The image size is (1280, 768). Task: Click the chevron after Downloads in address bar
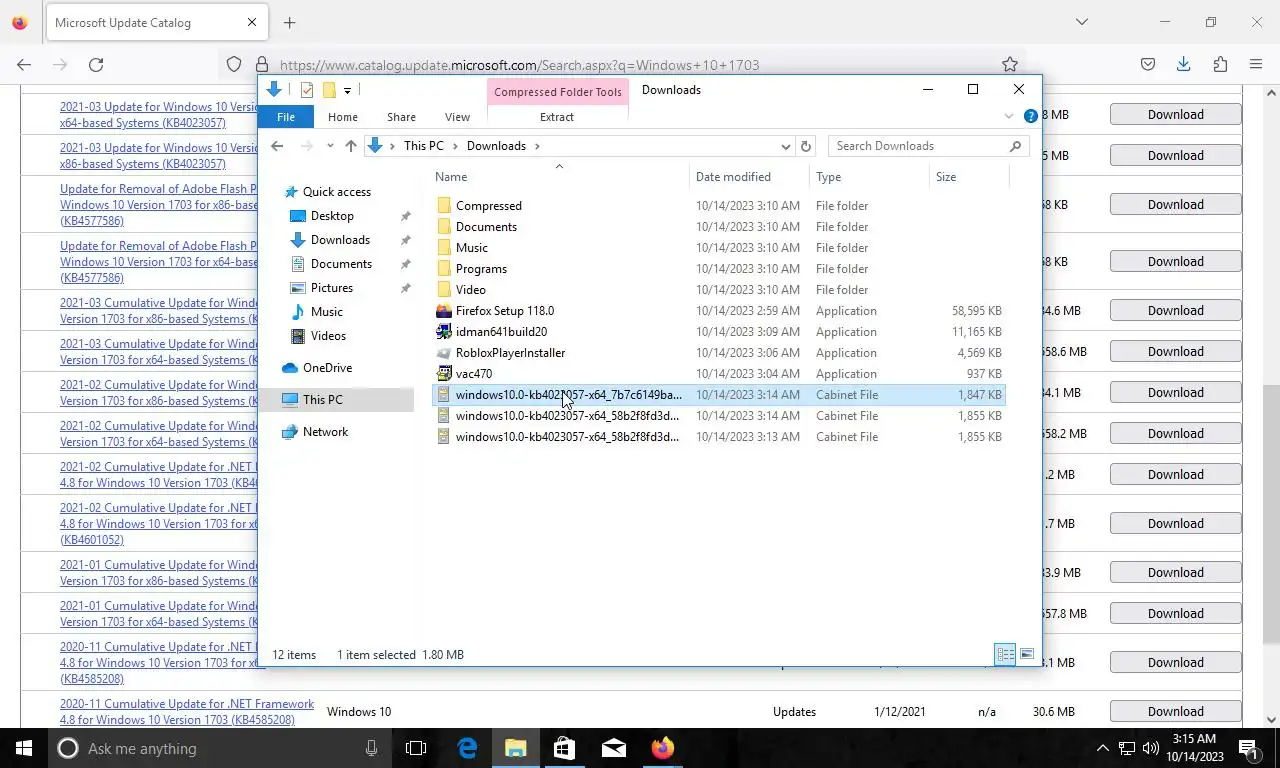[537, 146]
